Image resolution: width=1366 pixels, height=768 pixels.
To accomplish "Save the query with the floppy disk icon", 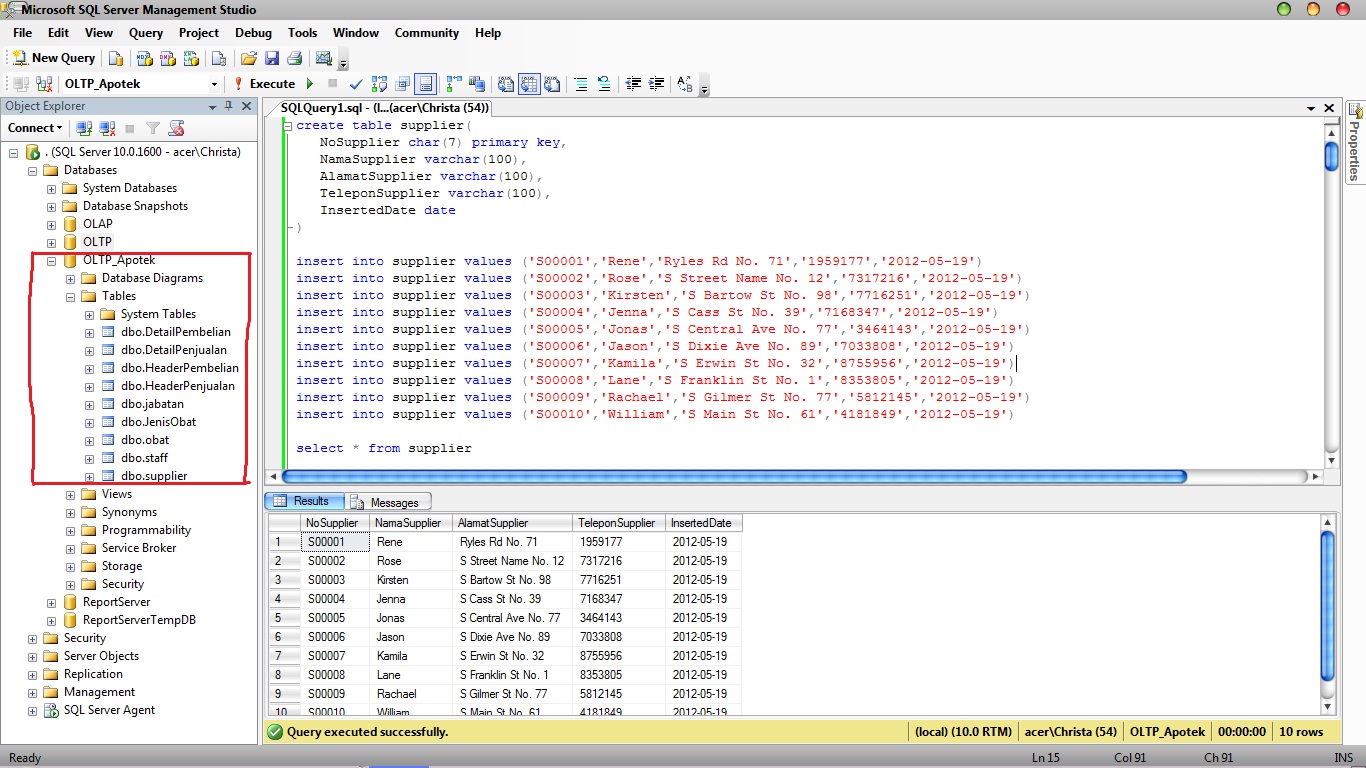I will [x=272, y=58].
